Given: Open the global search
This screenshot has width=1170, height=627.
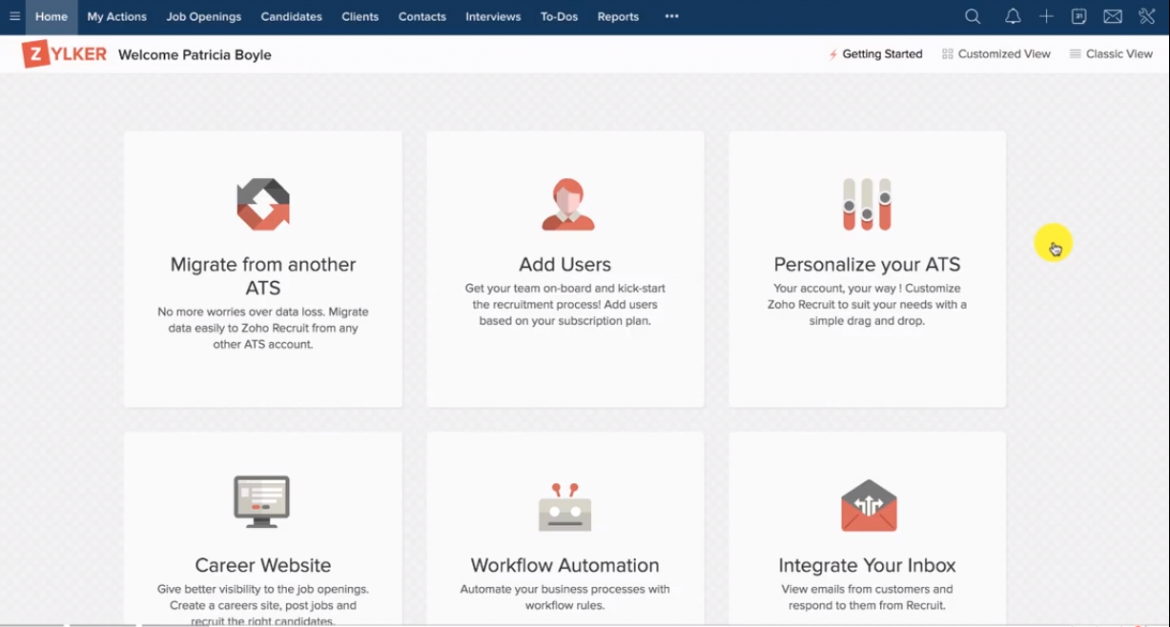Looking at the screenshot, I should [x=972, y=16].
